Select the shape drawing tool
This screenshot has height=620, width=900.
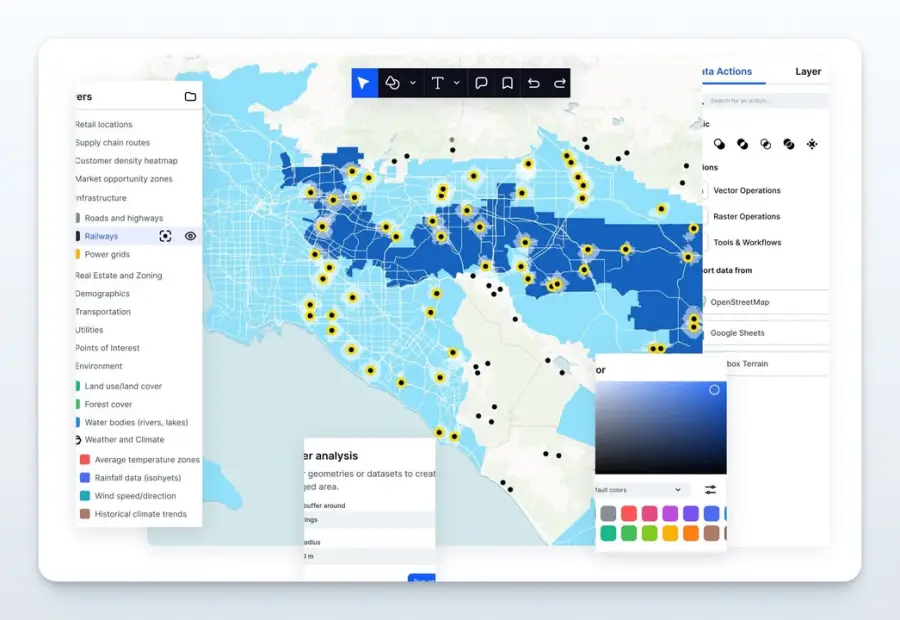[x=393, y=83]
